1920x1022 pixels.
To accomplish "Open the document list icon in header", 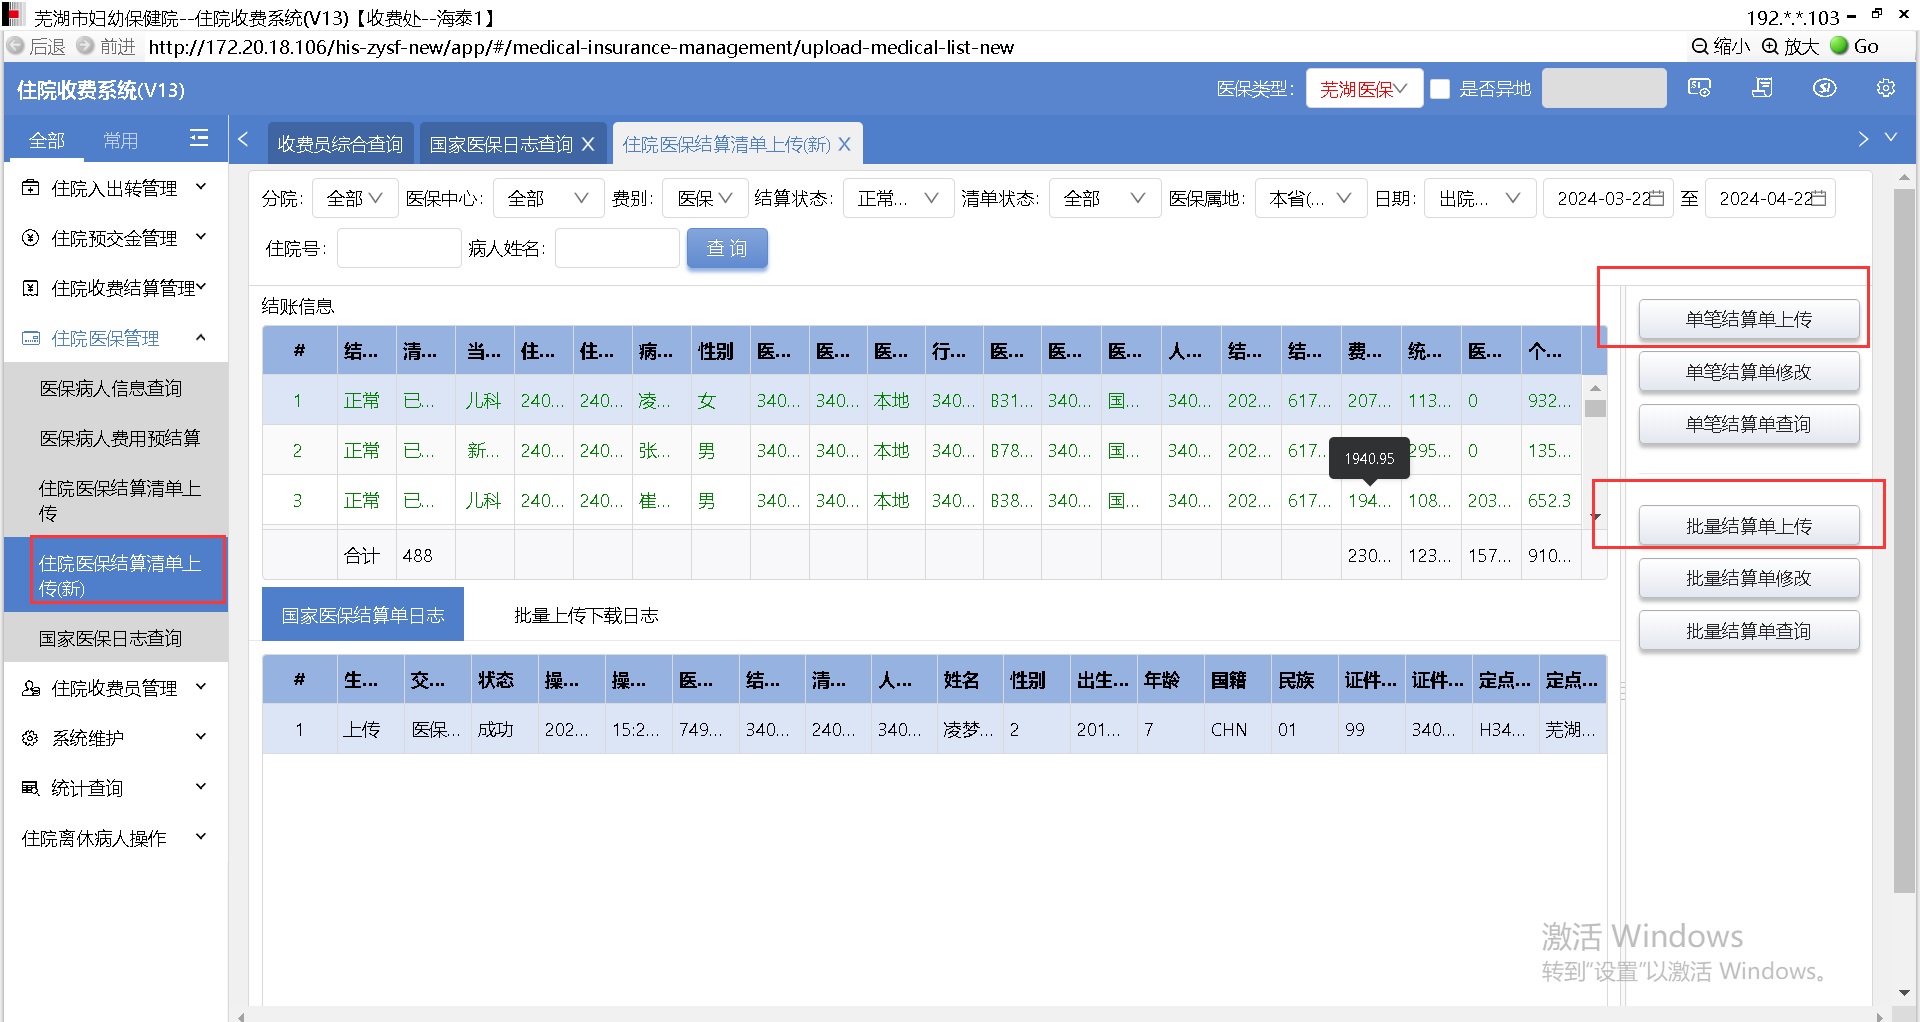I will coord(1763,89).
